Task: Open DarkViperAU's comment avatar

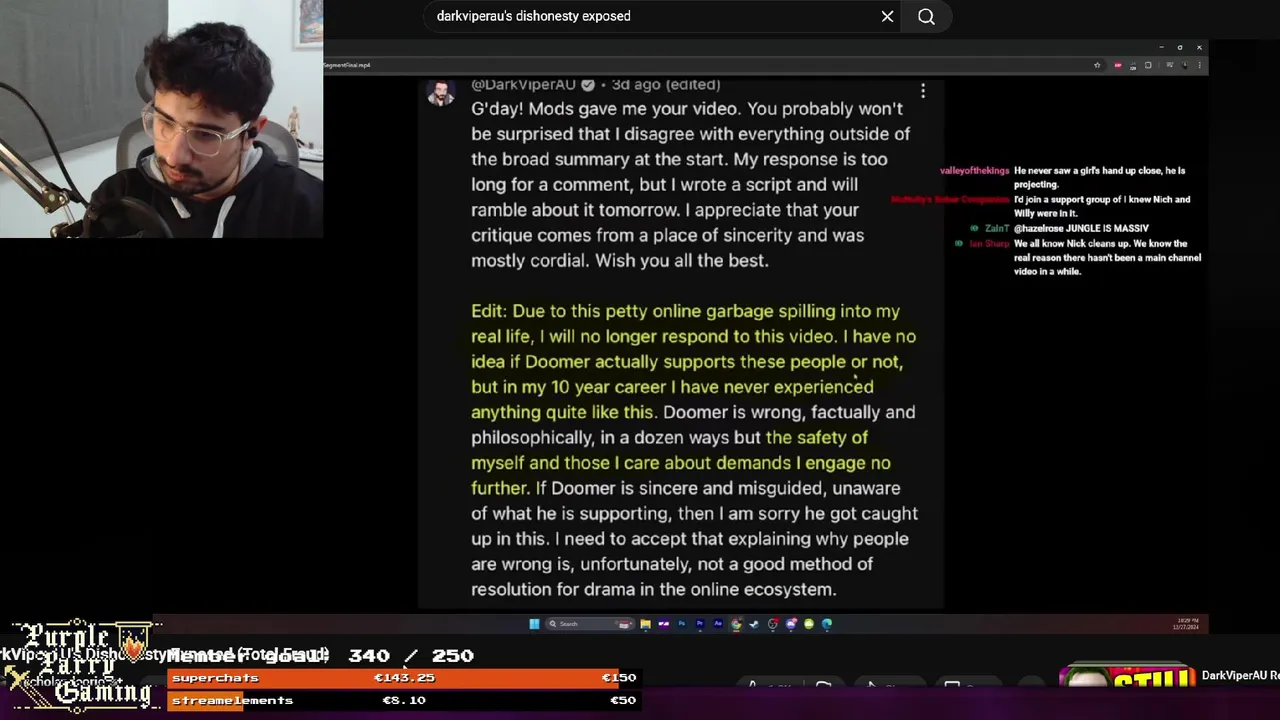Action: 440,93
